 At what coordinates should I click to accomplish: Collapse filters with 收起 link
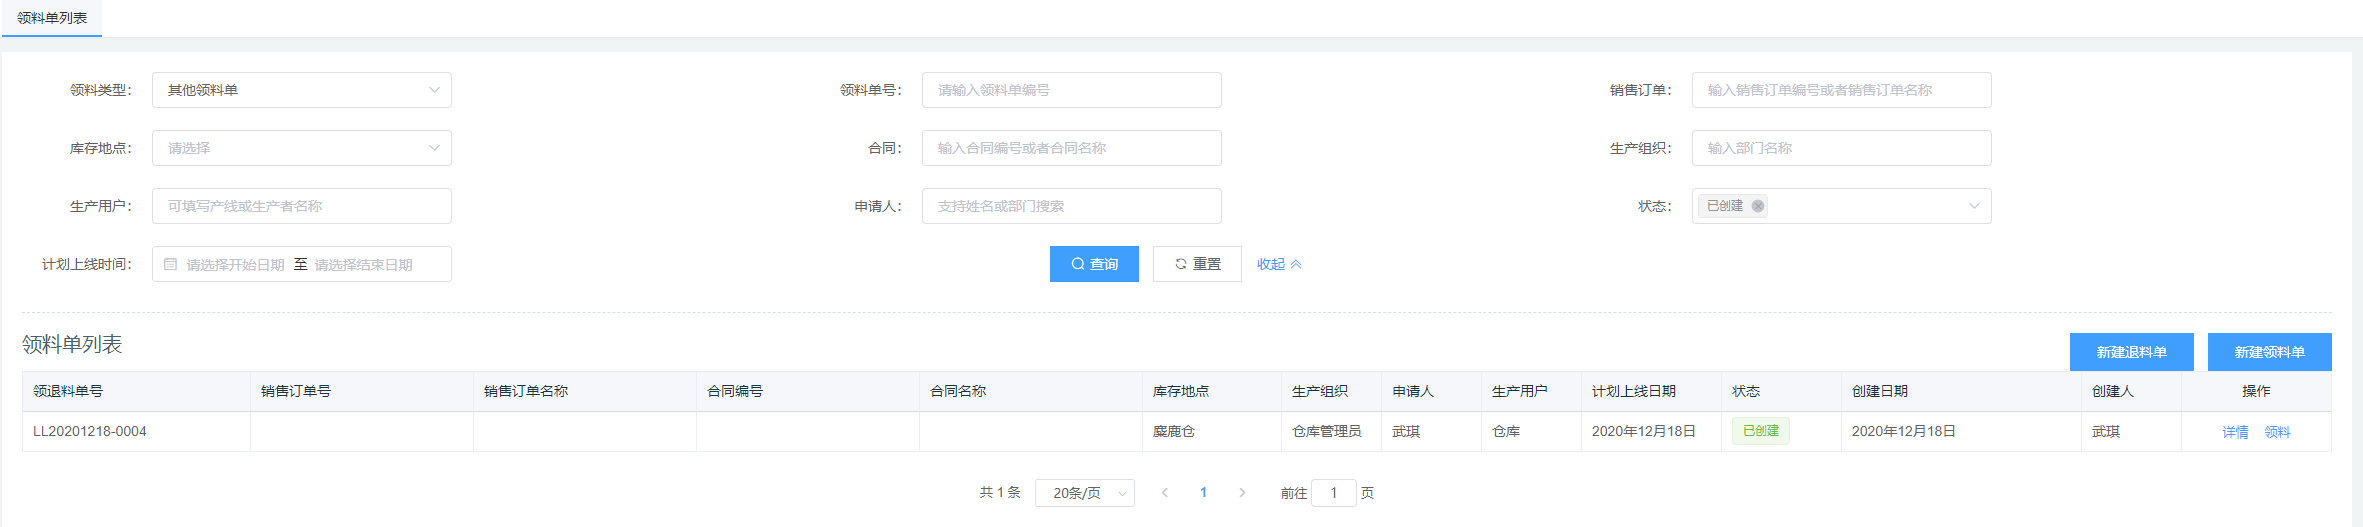(x=1278, y=264)
